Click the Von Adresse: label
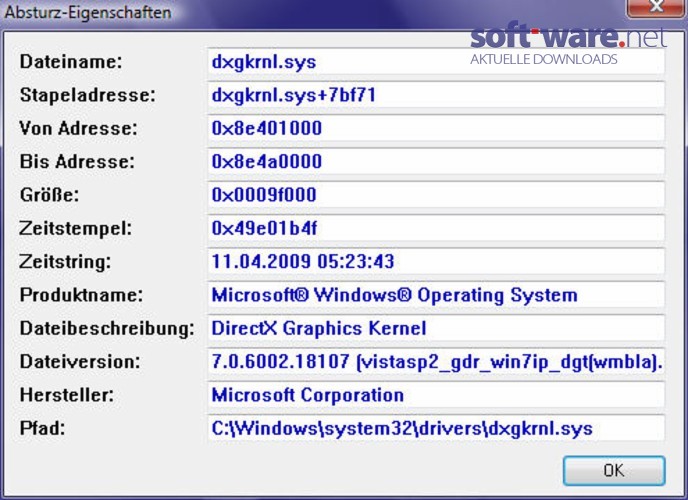This screenshot has width=688, height=500. point(79,128)
